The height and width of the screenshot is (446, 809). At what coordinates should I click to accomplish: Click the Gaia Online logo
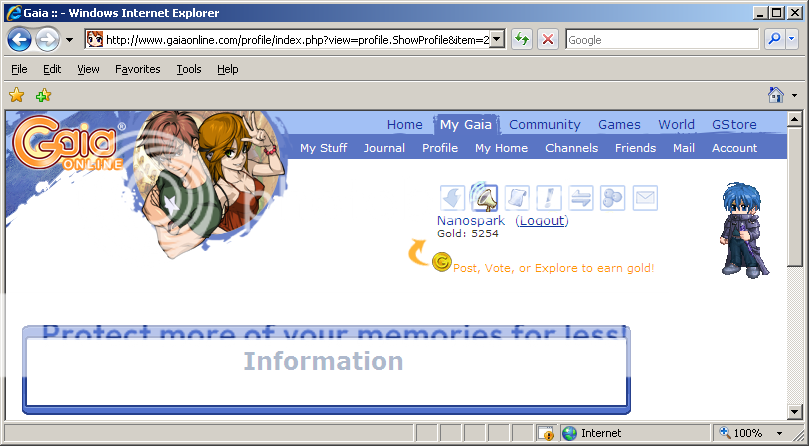pos(68,144)
